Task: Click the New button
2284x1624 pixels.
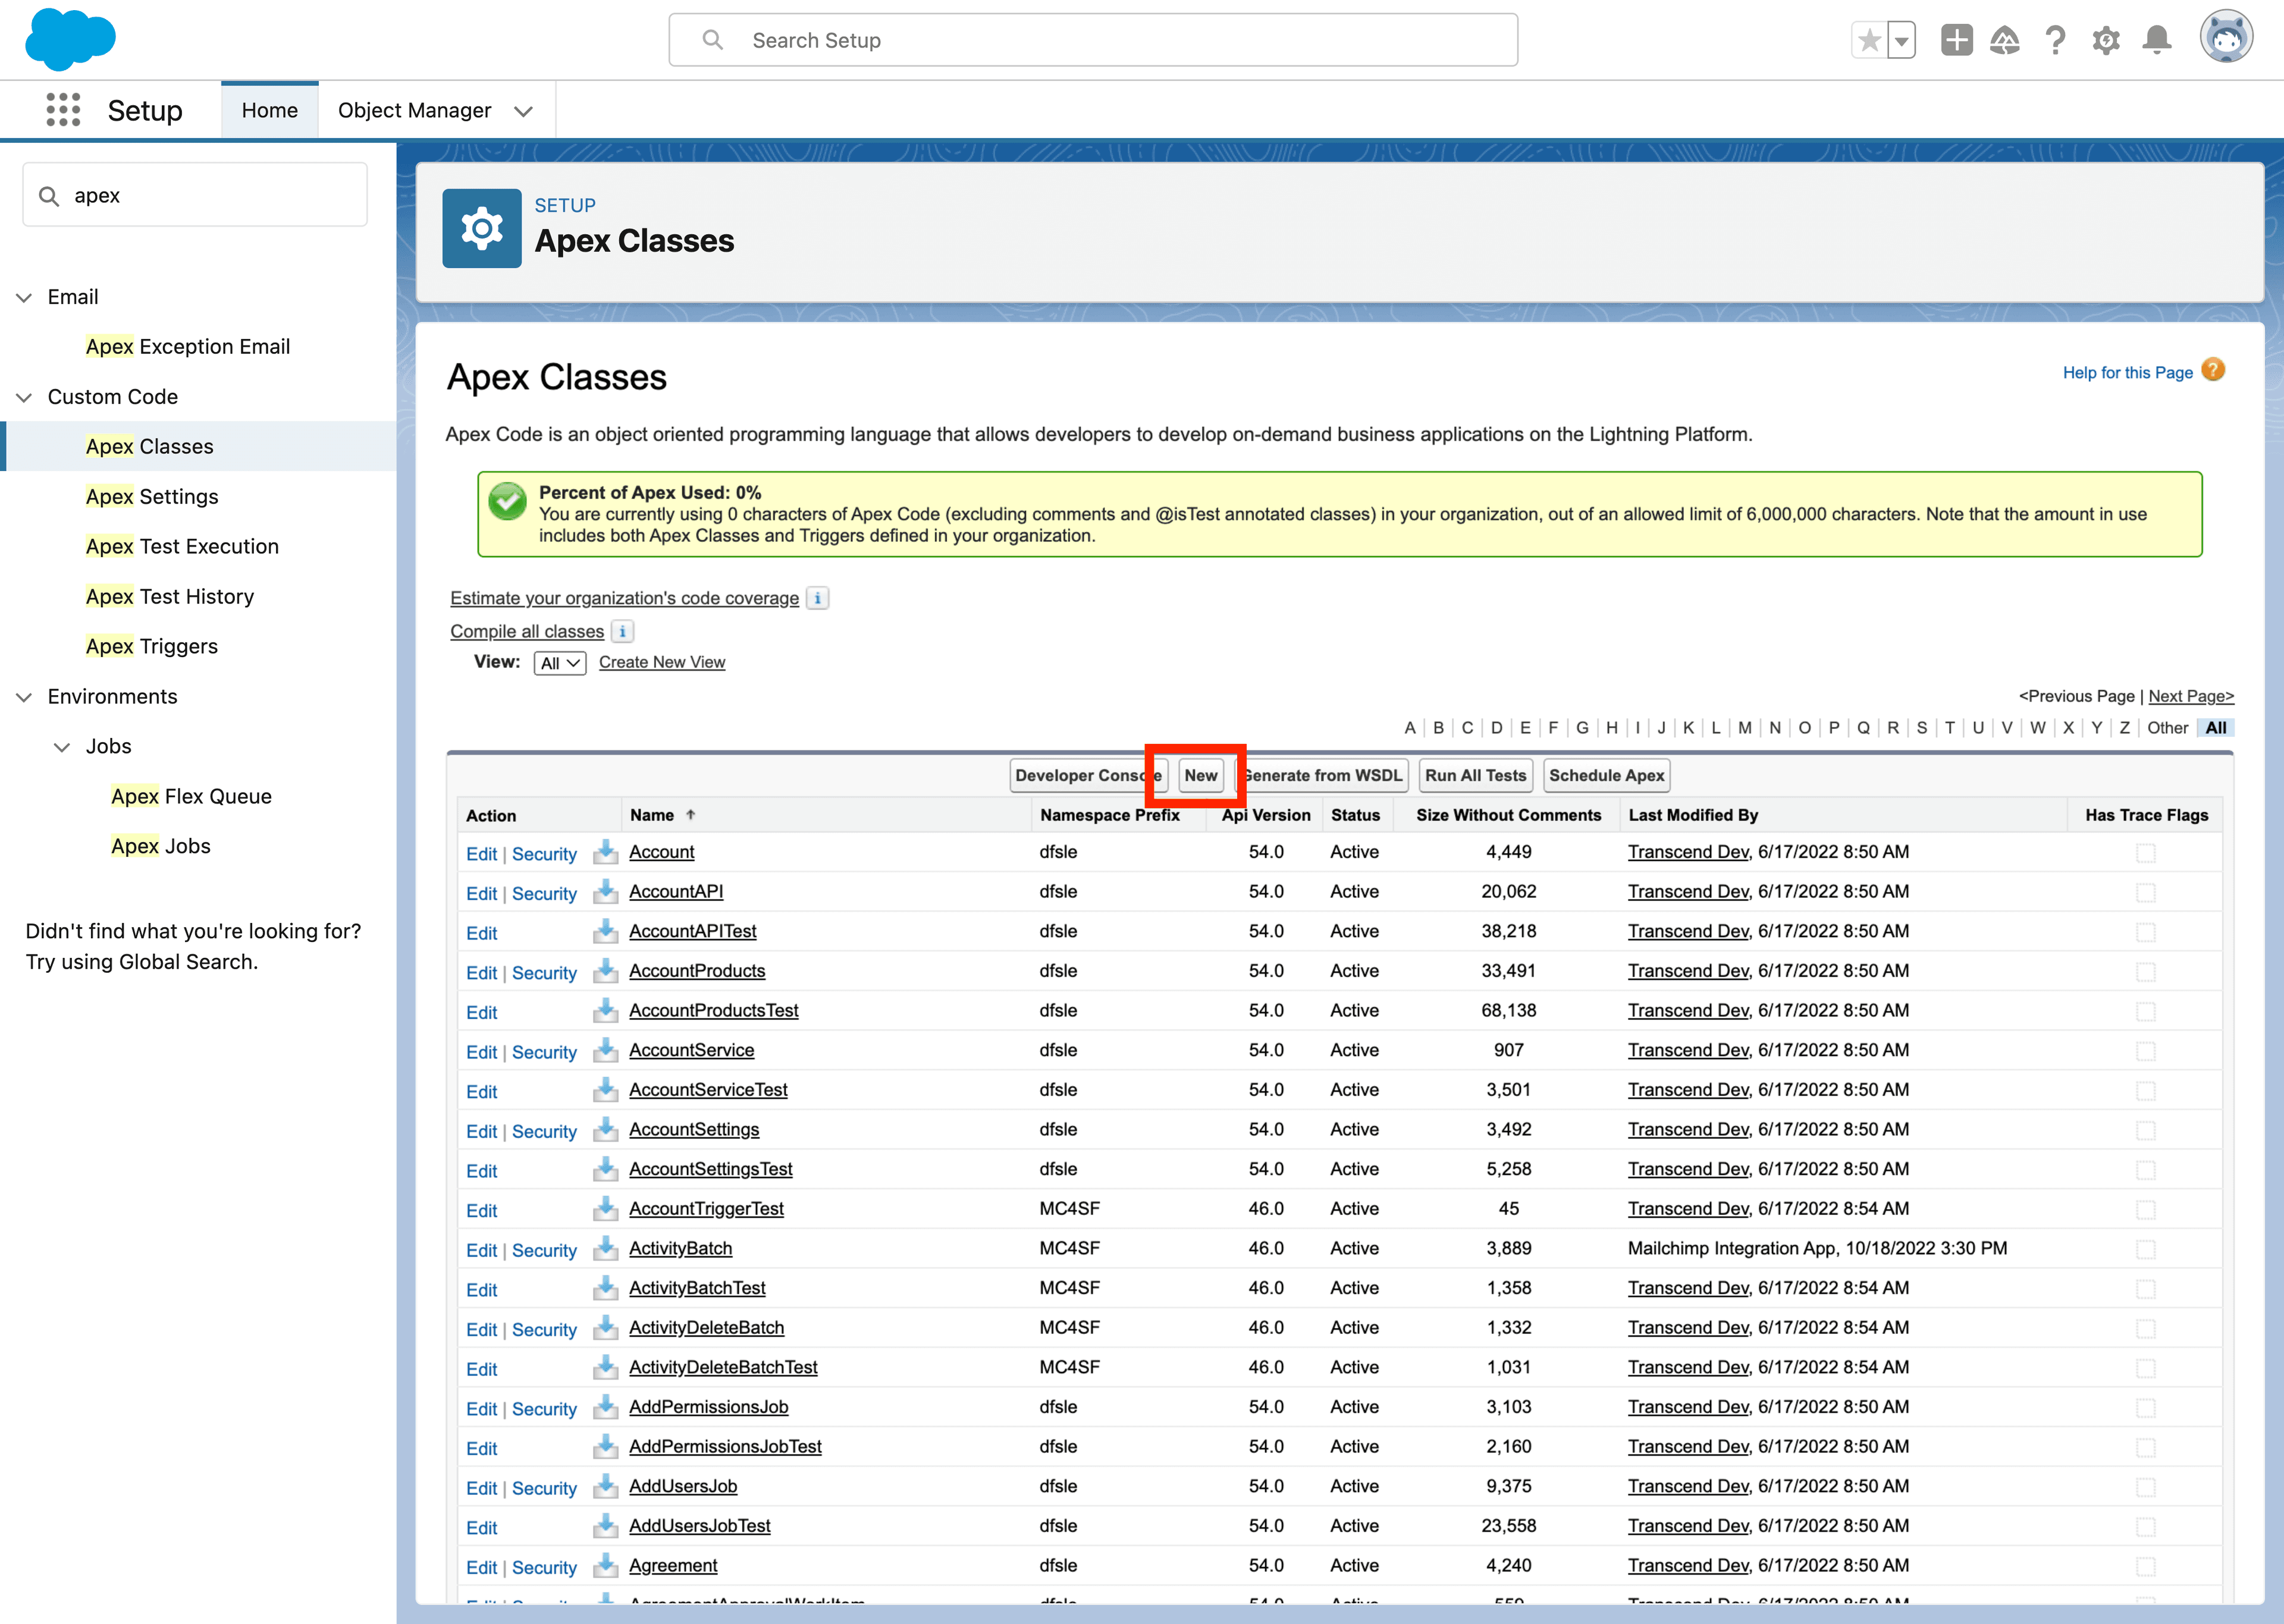Action: pyautogui.click(x=1201, y=775)
